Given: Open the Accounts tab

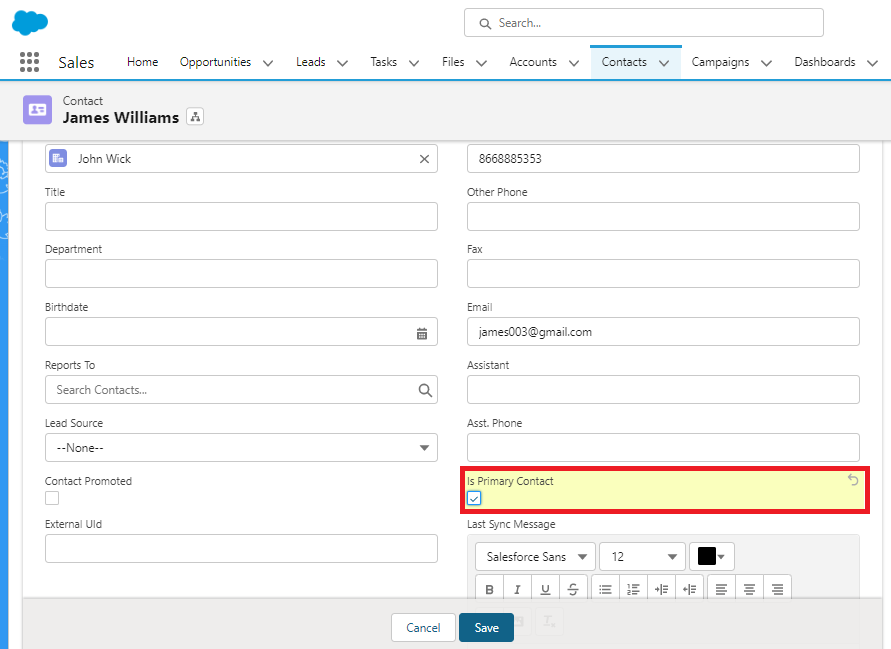Looking at the screenshot, I should point(533,62).
